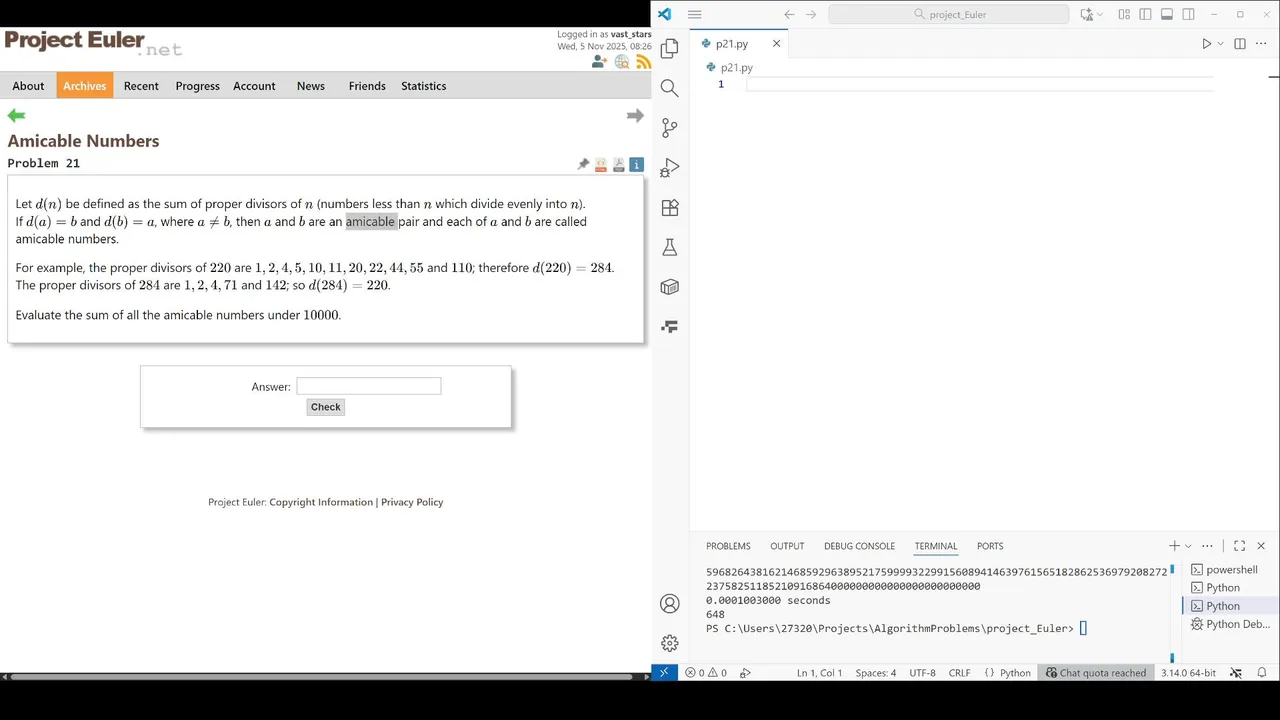1280x720 pixels.
Task: Toggle the bottom panel visibility
Action: click(x=1167, y=15)
